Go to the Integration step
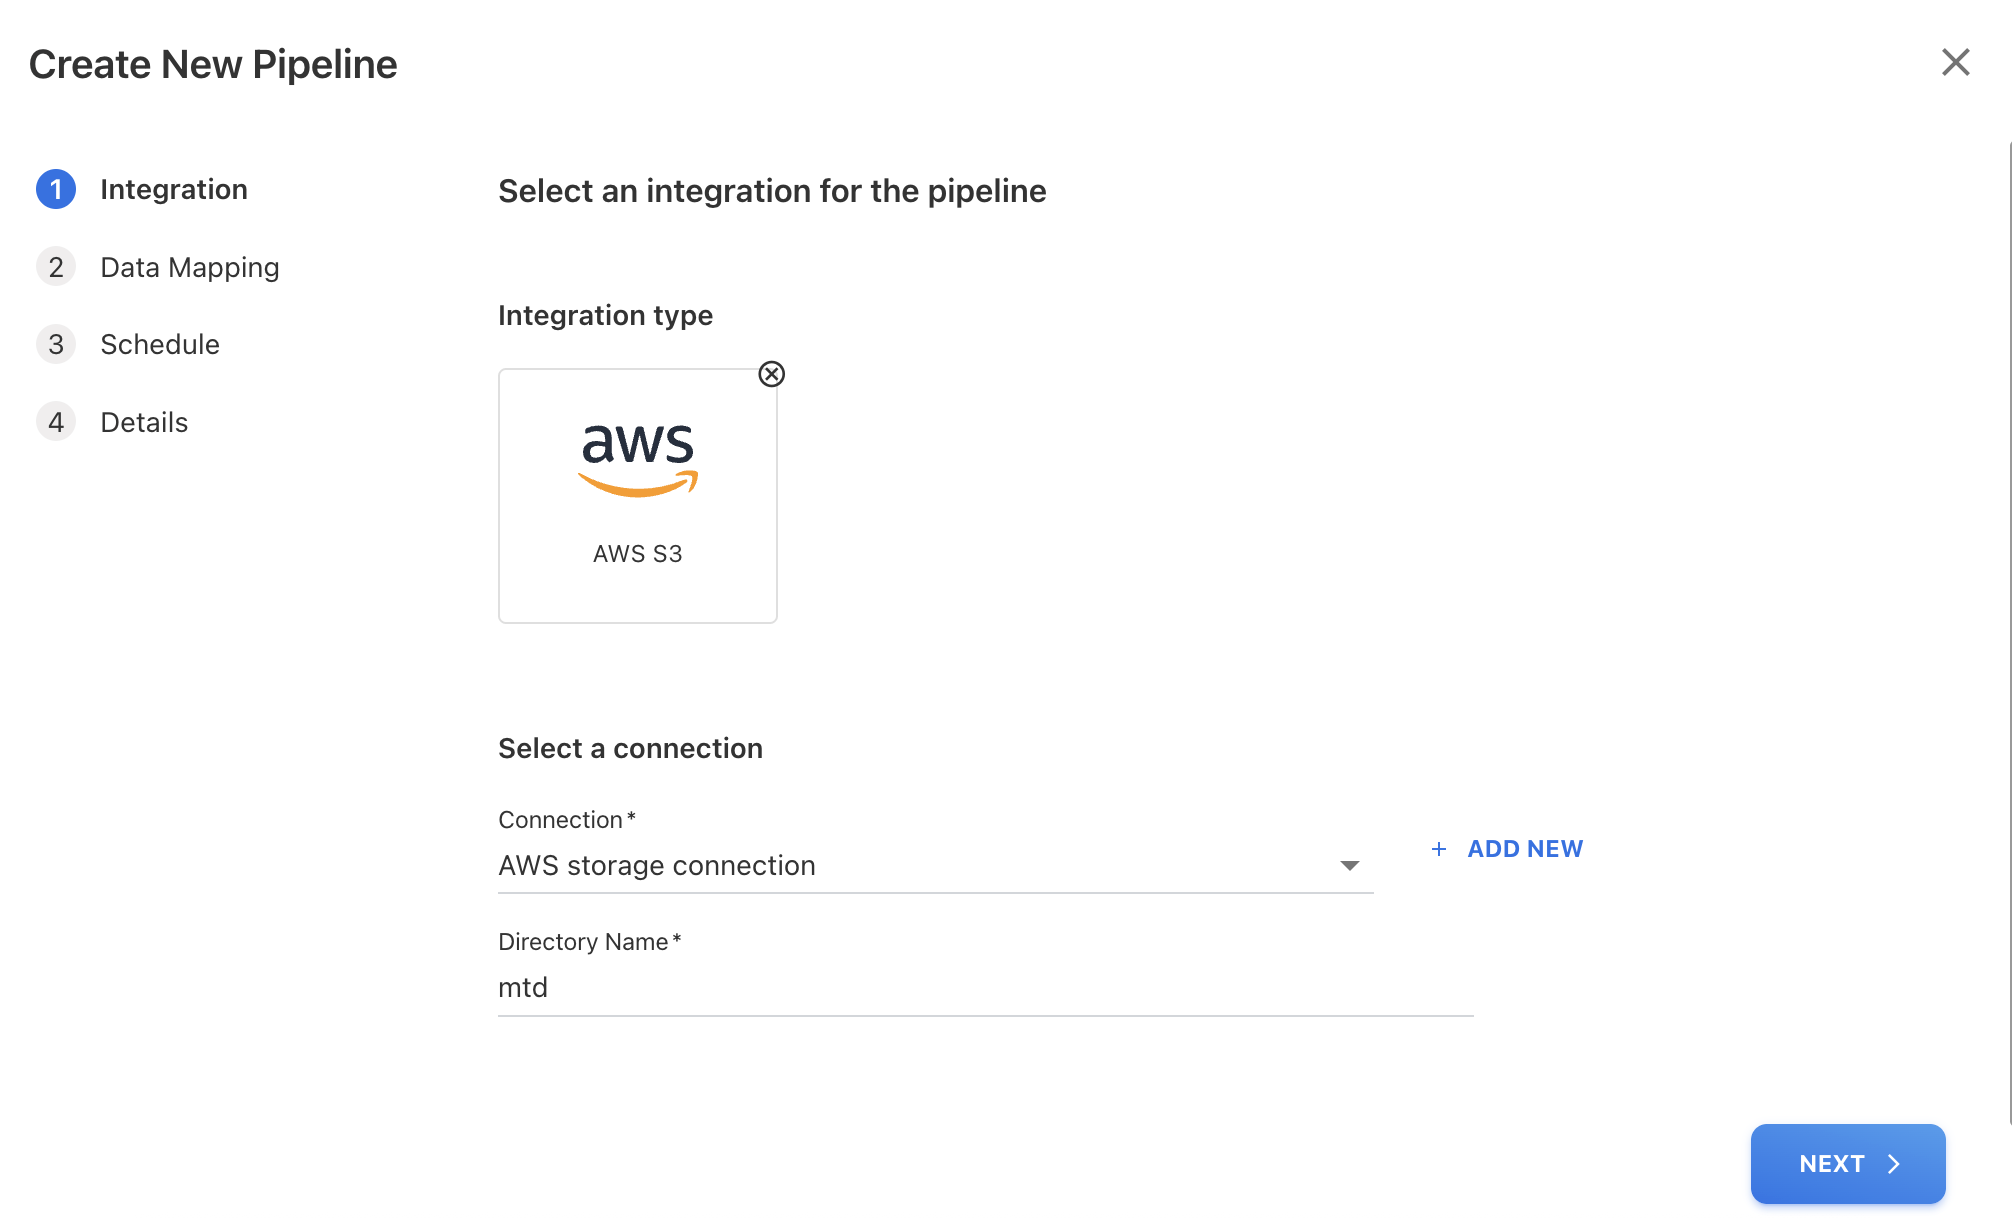The width and height of the screenshot is (2012, 1218). pyautogui.click(x=174, y=189)
